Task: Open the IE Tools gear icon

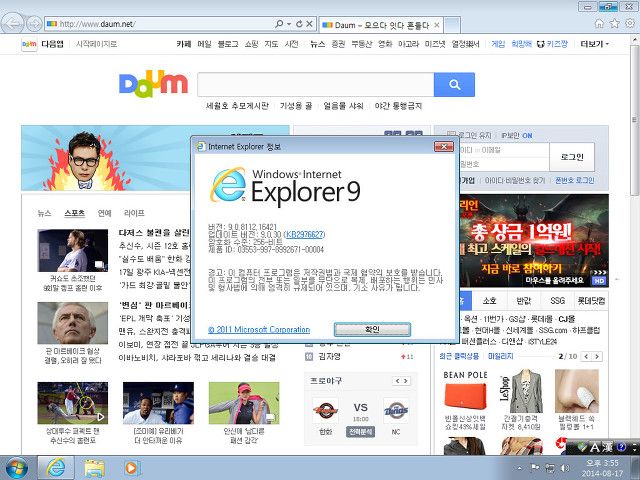Action: (x=630, y=24)
